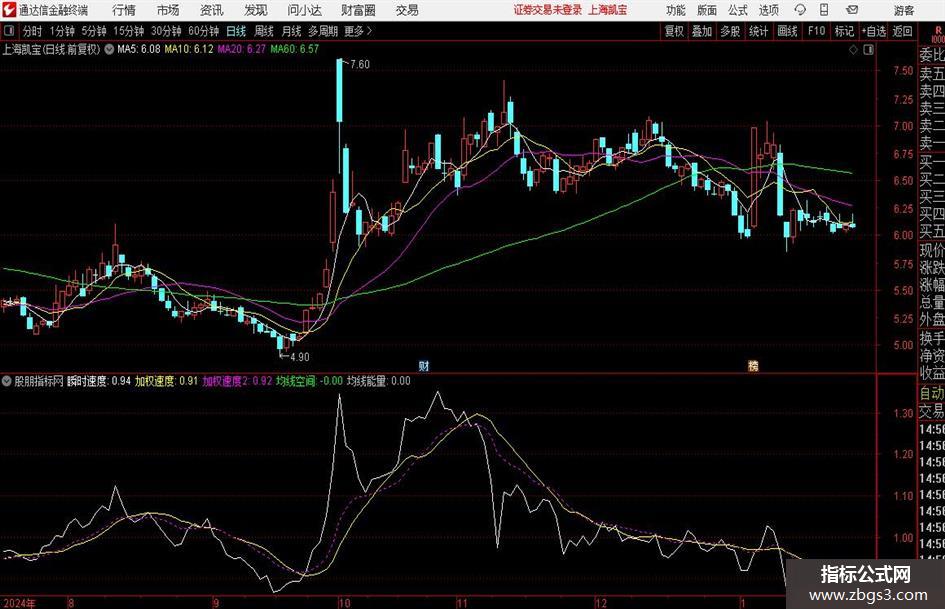The height and width of the screenshot is (609, 945).
Task: Open the 交易 menu
Action: click(x=407, y=10)
